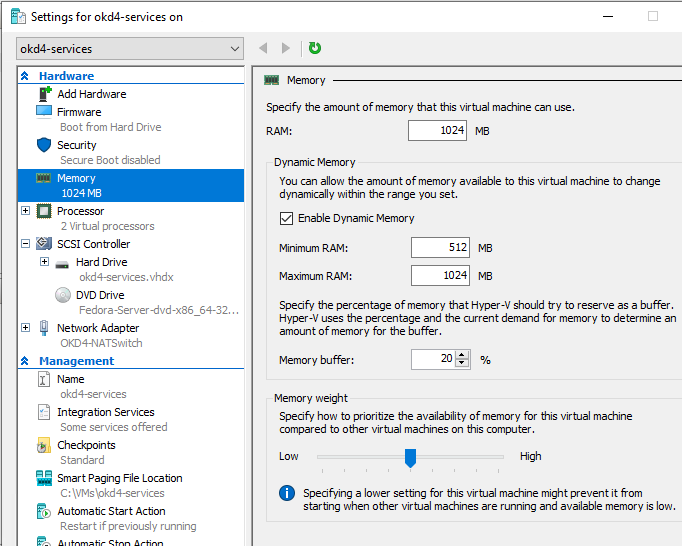Viewport: 682px width, 546px height.
Task: Select the Firmware settings item
Action: point(79,112)
